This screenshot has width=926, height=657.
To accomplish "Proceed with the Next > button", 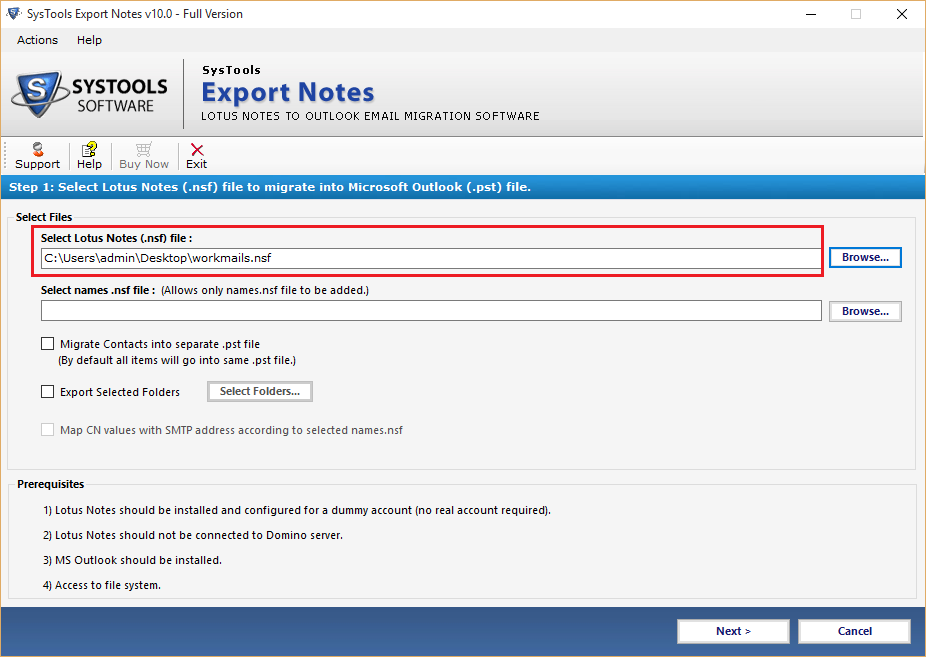I will [733, 631].
